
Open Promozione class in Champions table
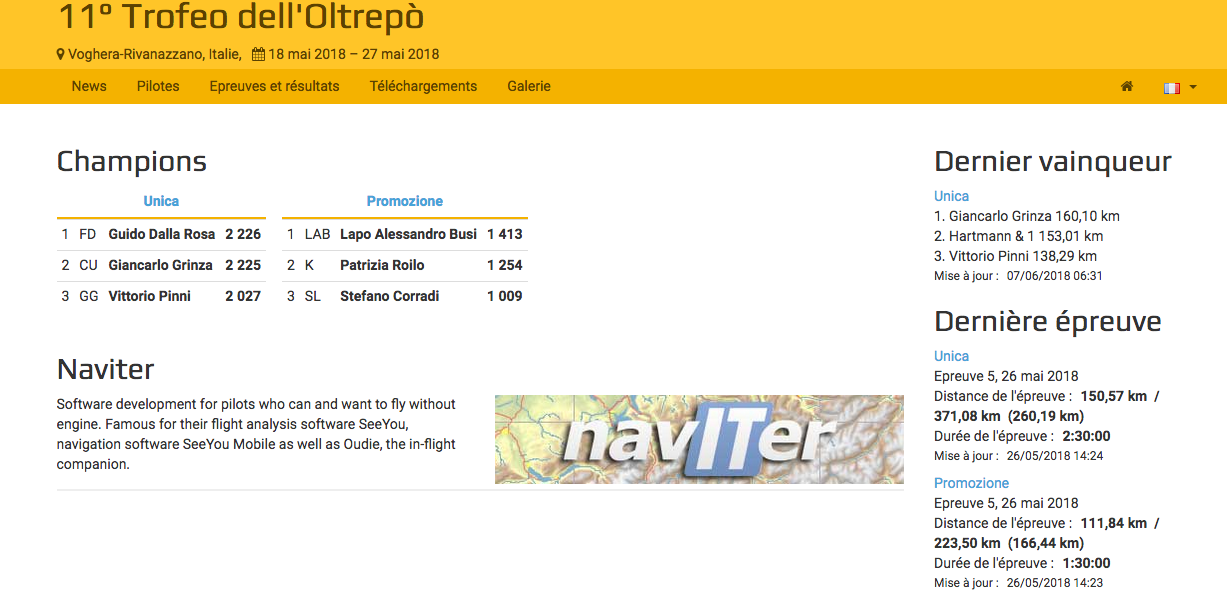(x=404, y=201)
